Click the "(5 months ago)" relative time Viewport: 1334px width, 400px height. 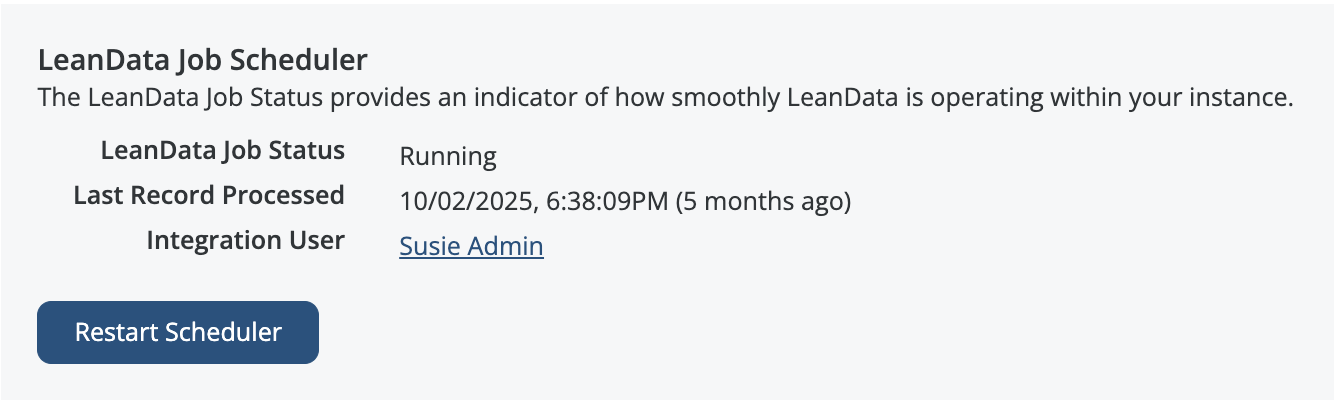click(763, 202)
